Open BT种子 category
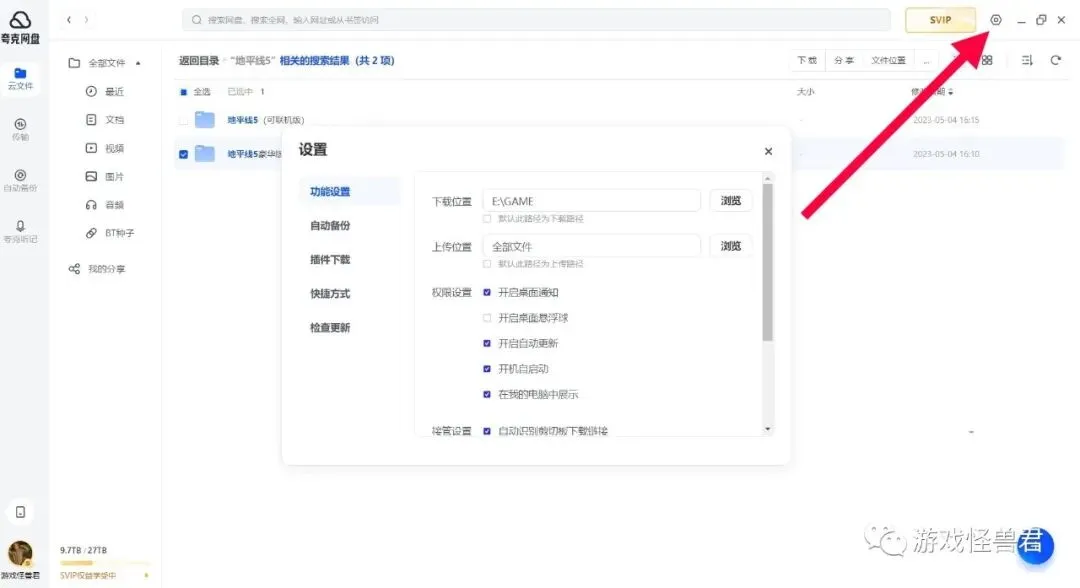This screenshot has width=1080, height=588. (110, 233)
